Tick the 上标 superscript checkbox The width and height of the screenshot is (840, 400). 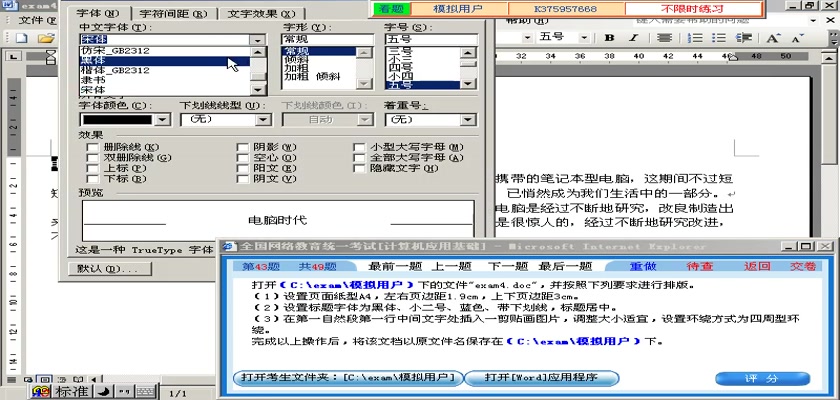point(93,168)
